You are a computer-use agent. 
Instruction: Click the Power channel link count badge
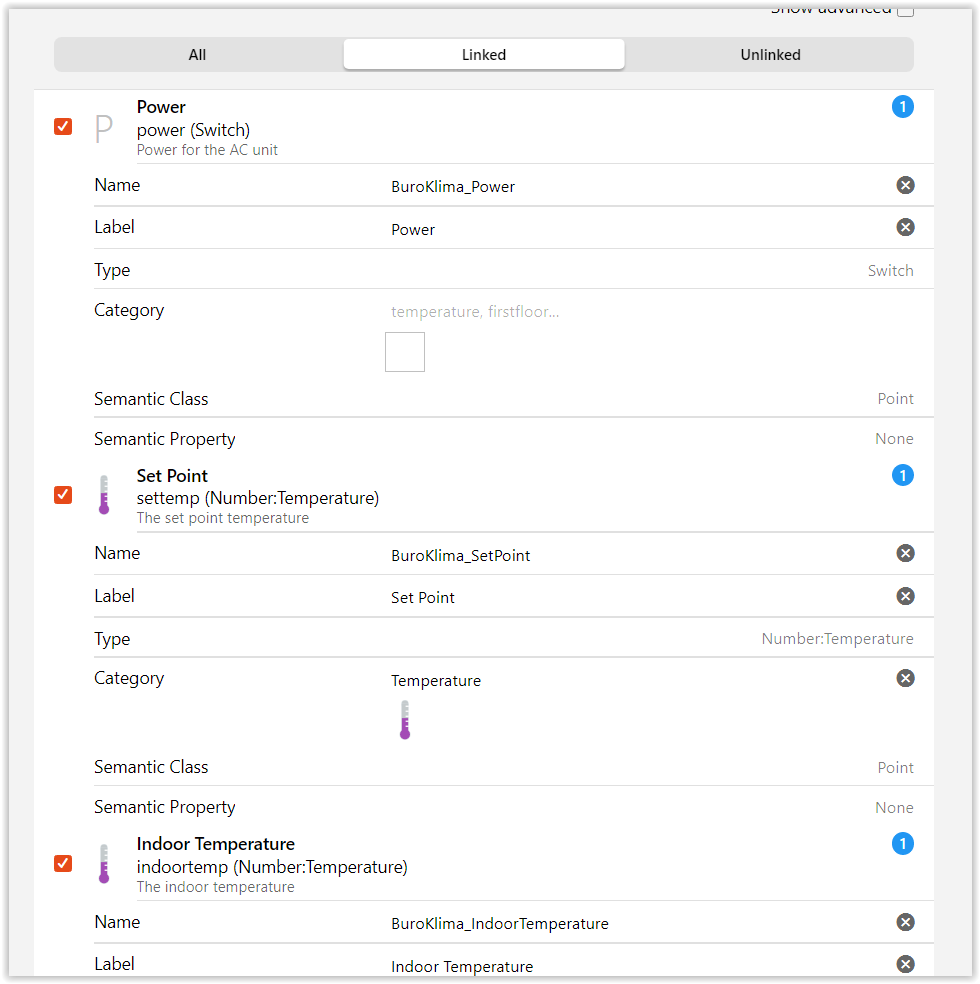coord(902,107)
